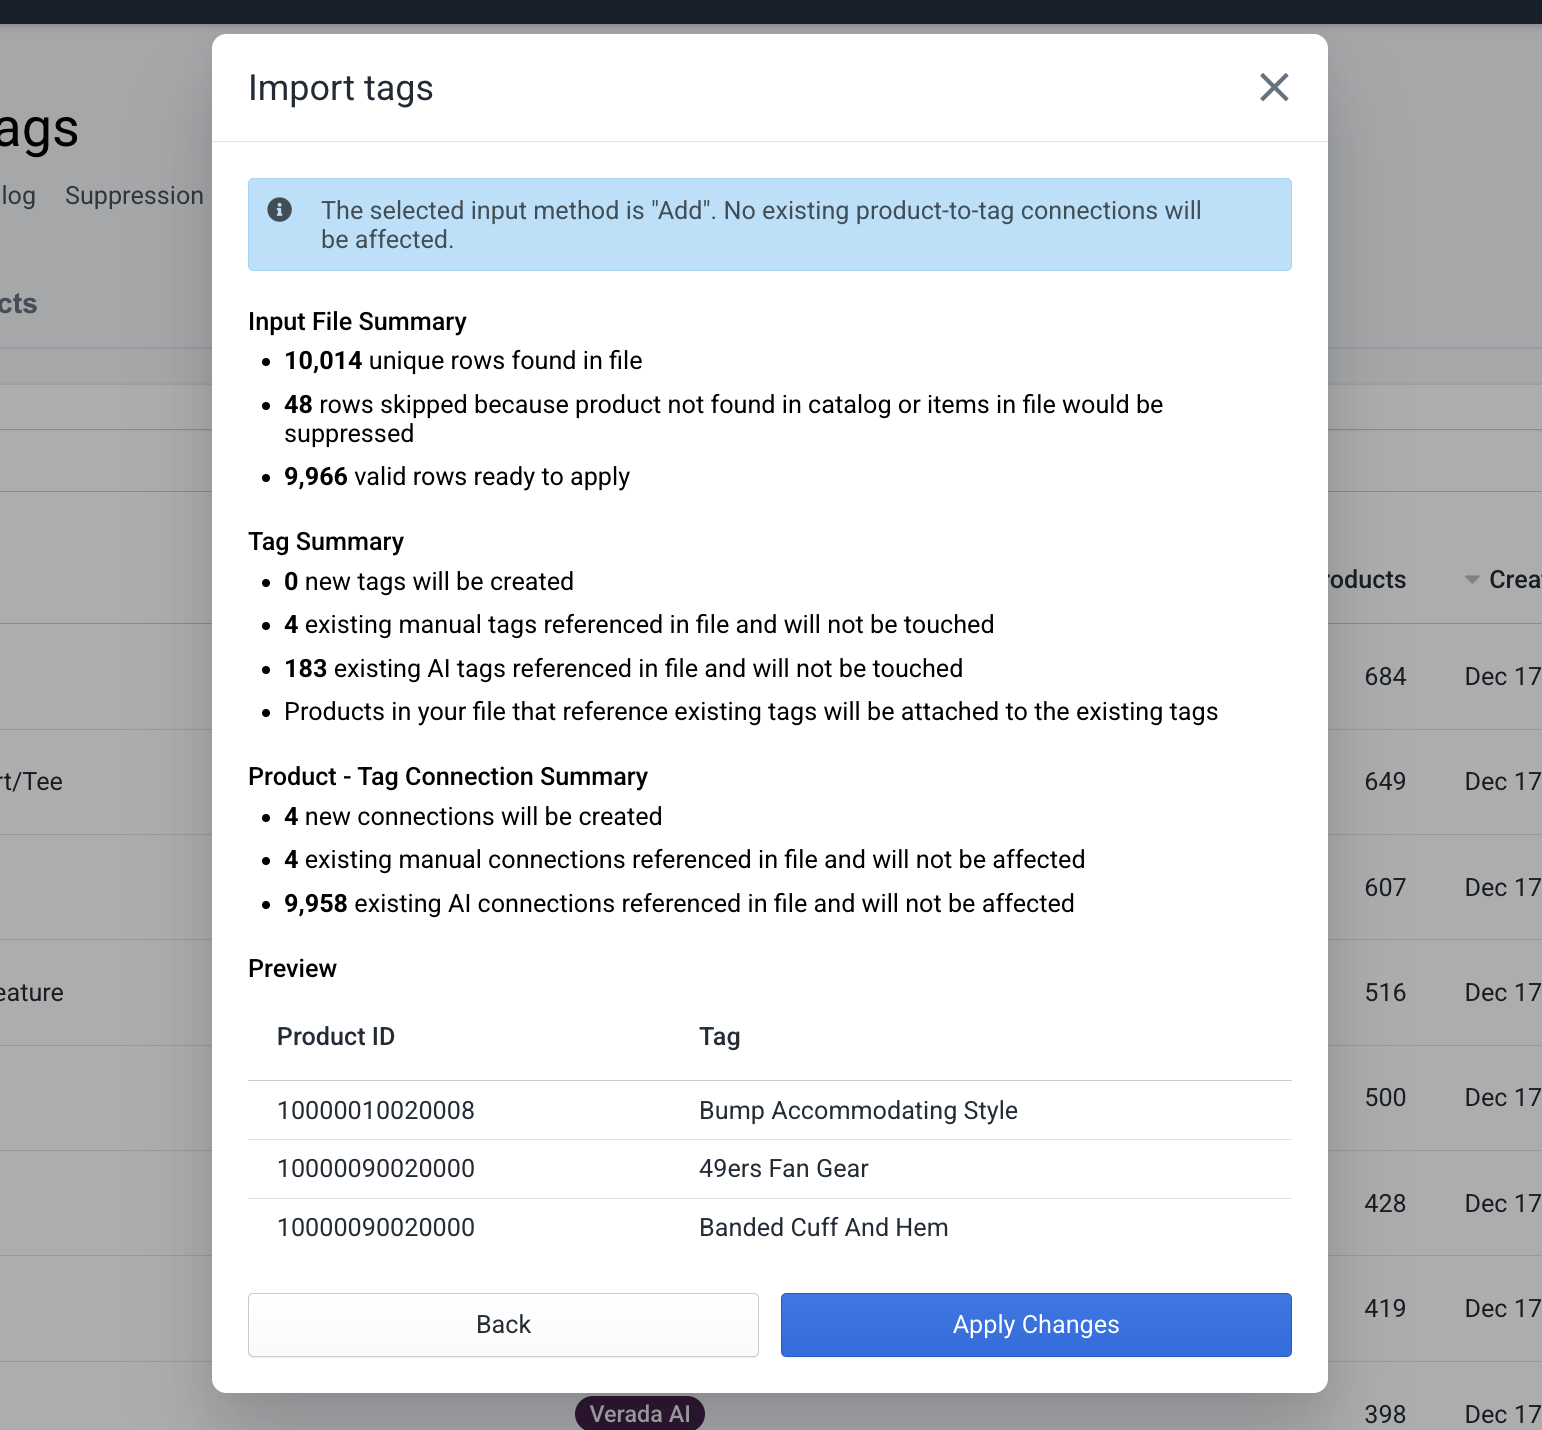
Task: Apply Changes to import tags
Action: pos(1035,1324)
